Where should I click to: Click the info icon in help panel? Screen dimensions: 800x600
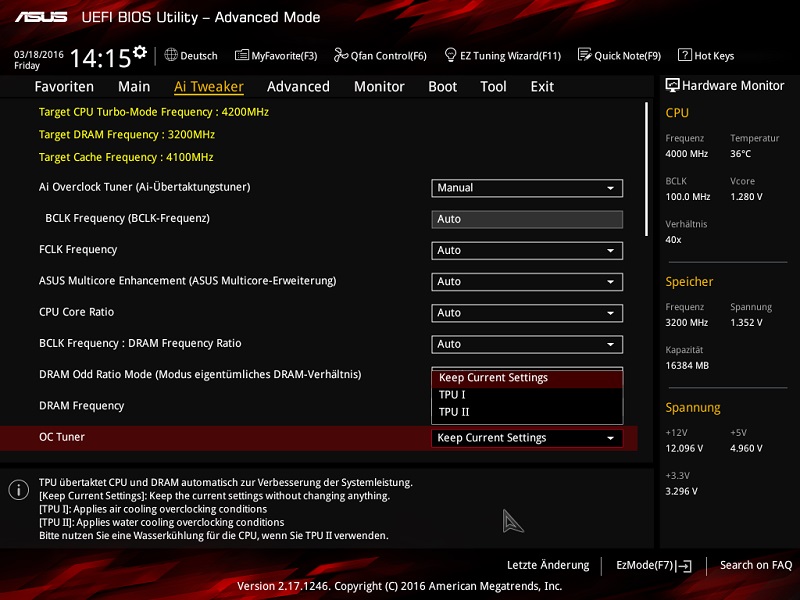pos(18,490)
